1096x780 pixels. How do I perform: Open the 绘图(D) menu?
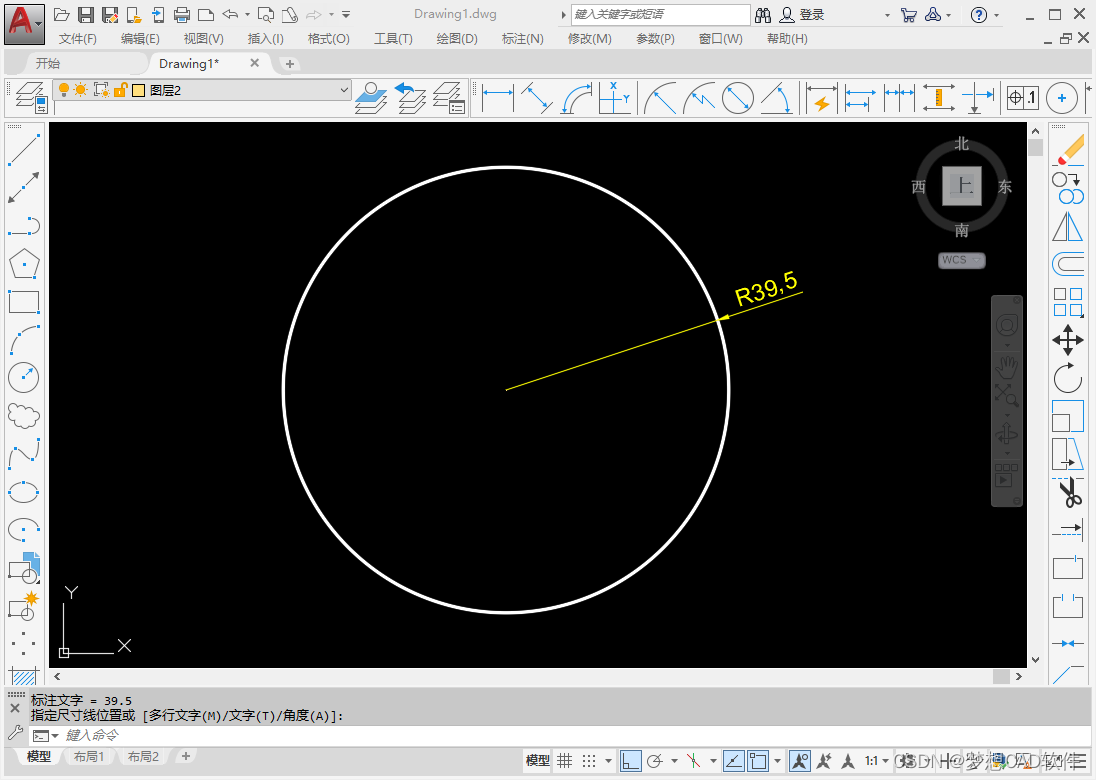coord(457,38)
